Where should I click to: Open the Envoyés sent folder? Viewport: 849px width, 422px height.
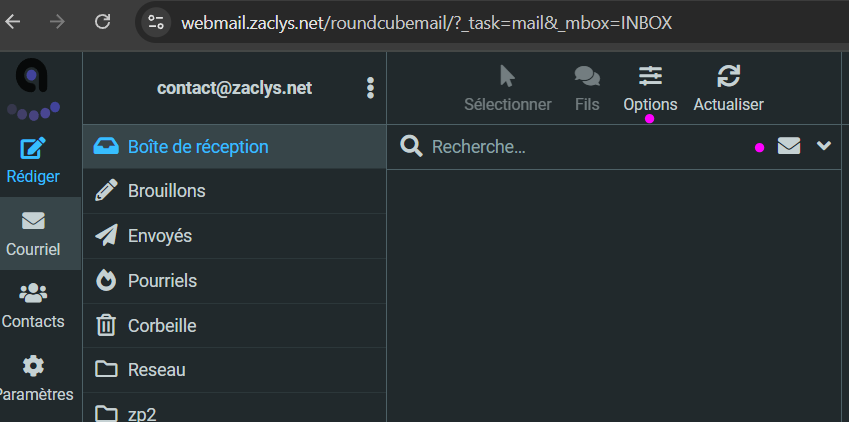click(159, 236)
